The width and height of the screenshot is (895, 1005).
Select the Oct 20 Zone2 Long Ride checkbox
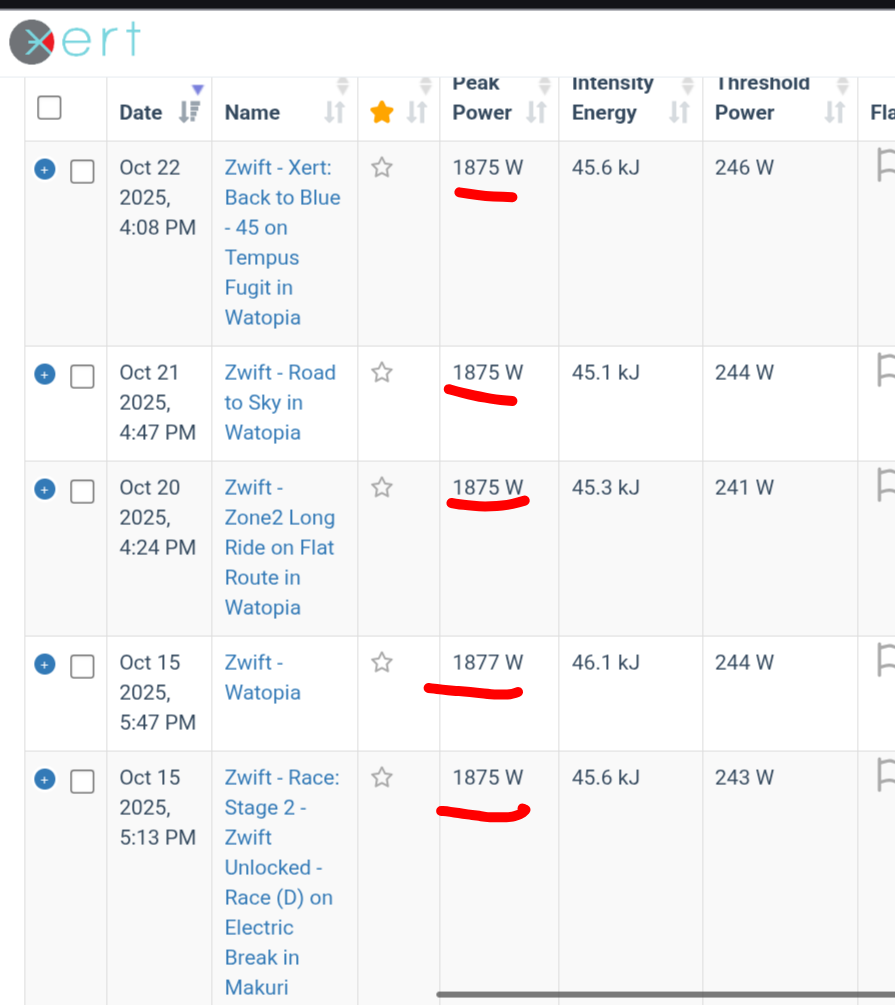click(x=82, y=492)
